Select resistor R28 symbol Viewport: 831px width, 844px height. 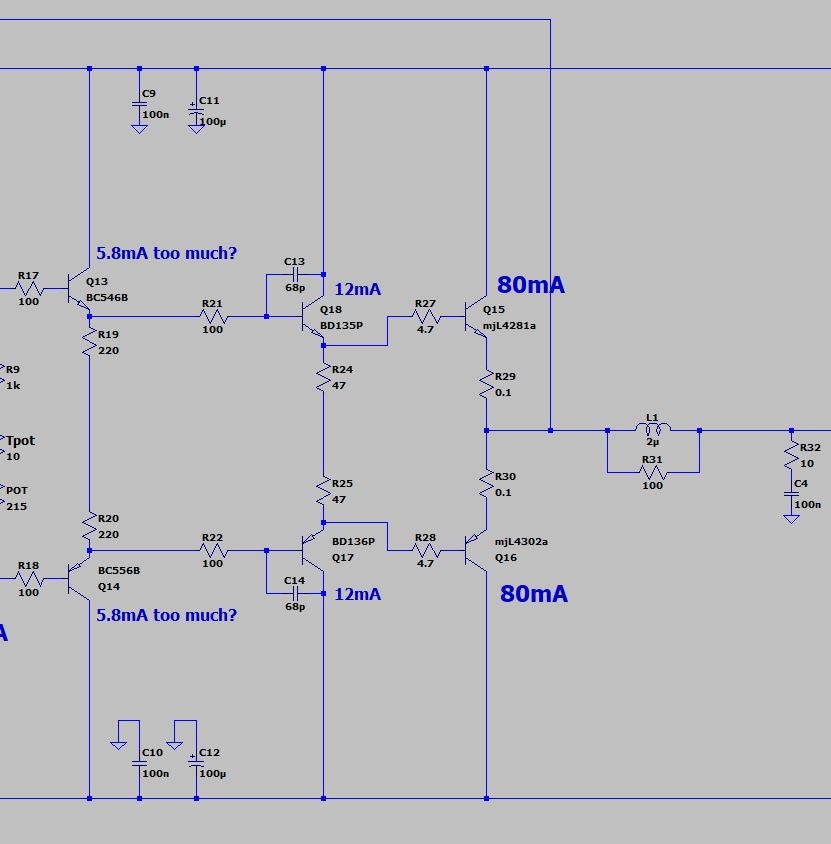(x=426, y=551)
